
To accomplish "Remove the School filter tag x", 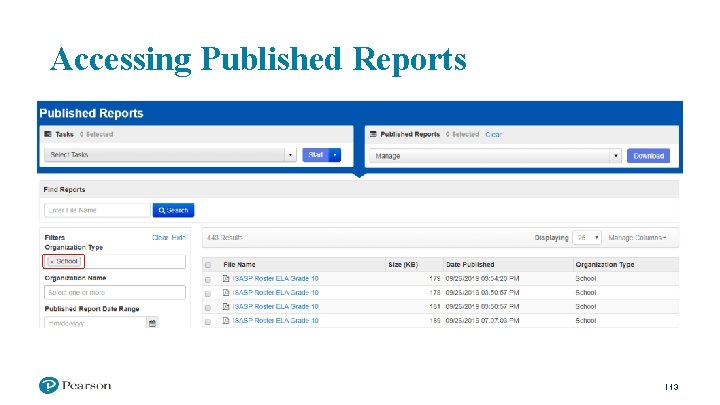I will pos(51,262).
